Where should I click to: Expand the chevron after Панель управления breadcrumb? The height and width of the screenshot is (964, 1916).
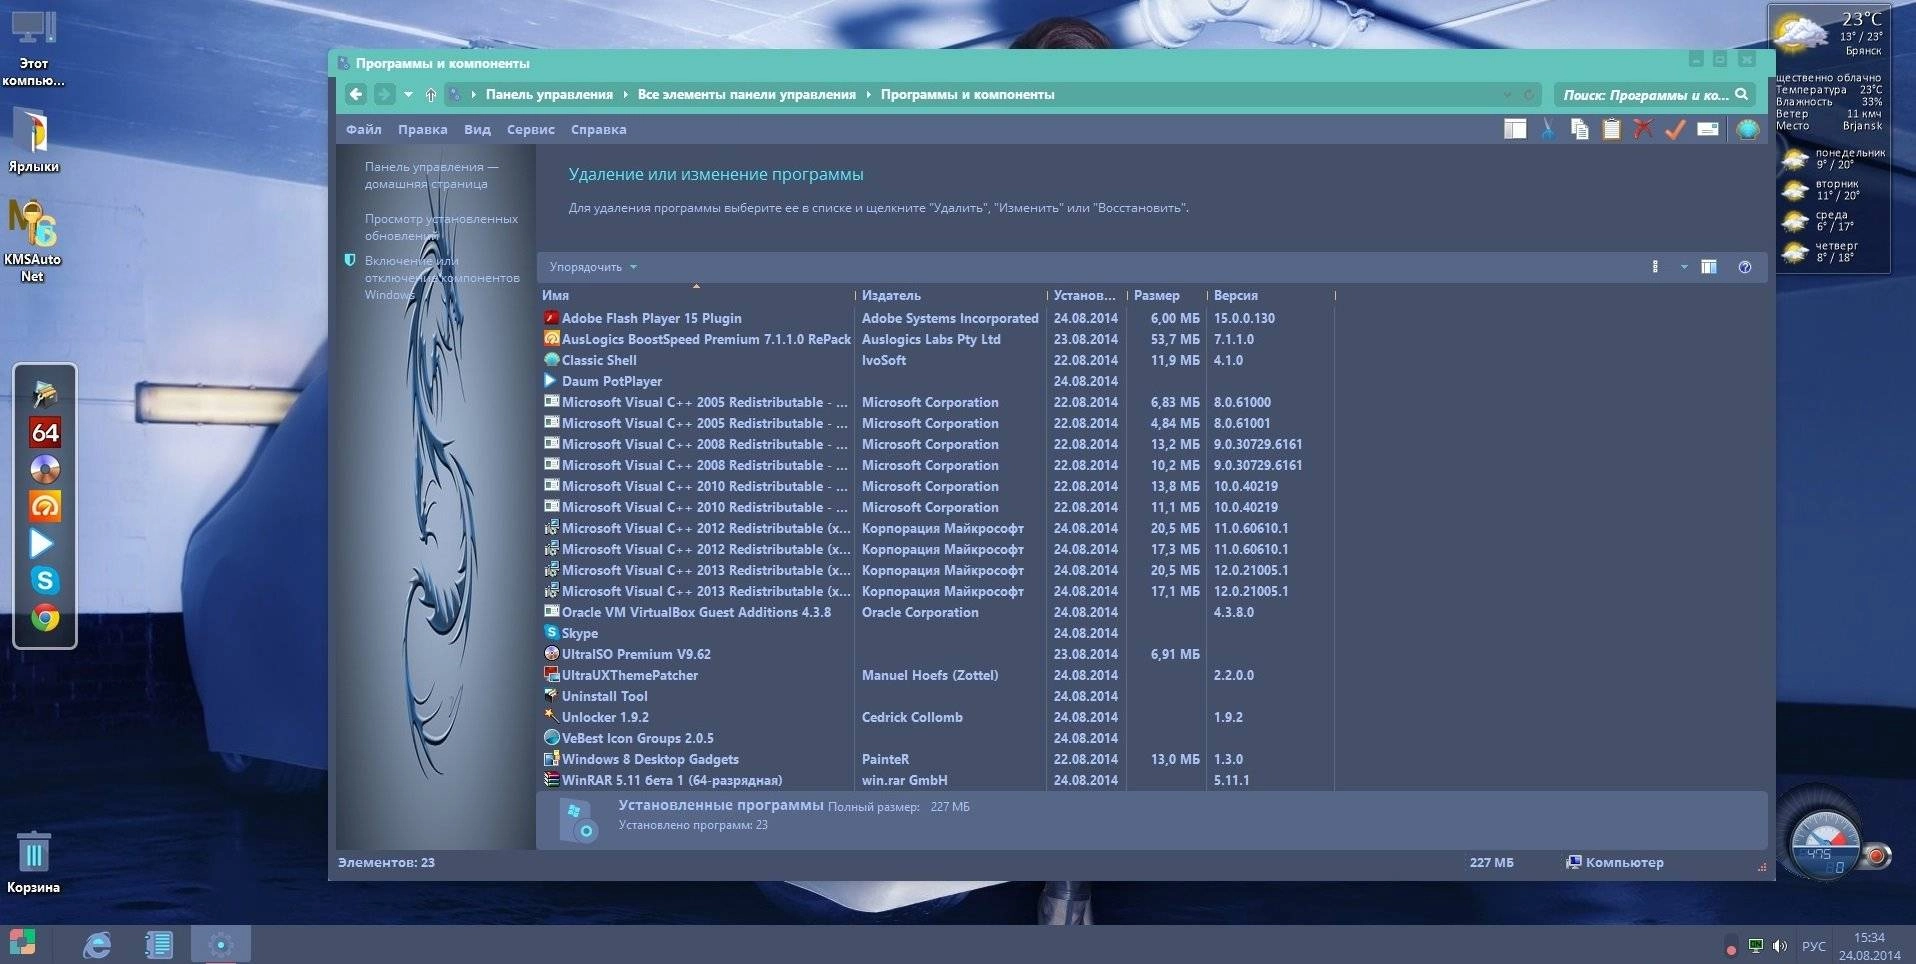click(625, 95)
